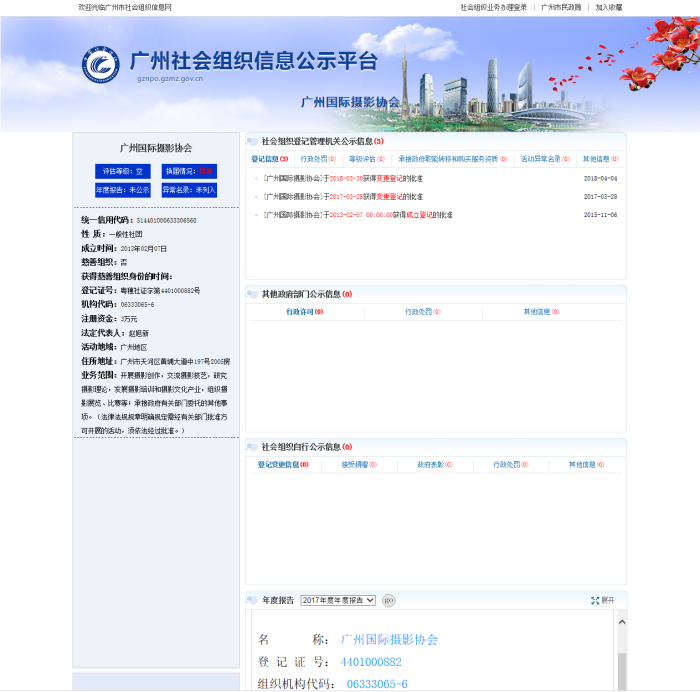Click the 社会组织自行公示信息 section header
The width and height of the screenshot is (700, 692).
307,447
